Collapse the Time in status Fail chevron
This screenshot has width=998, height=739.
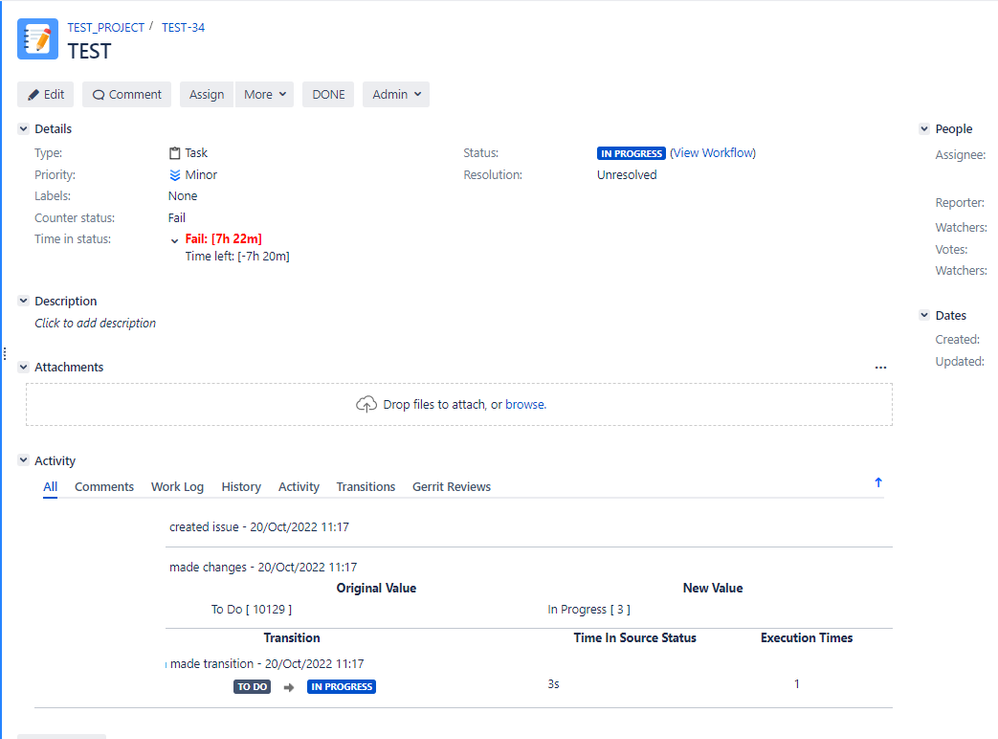(x=174, y=241)
